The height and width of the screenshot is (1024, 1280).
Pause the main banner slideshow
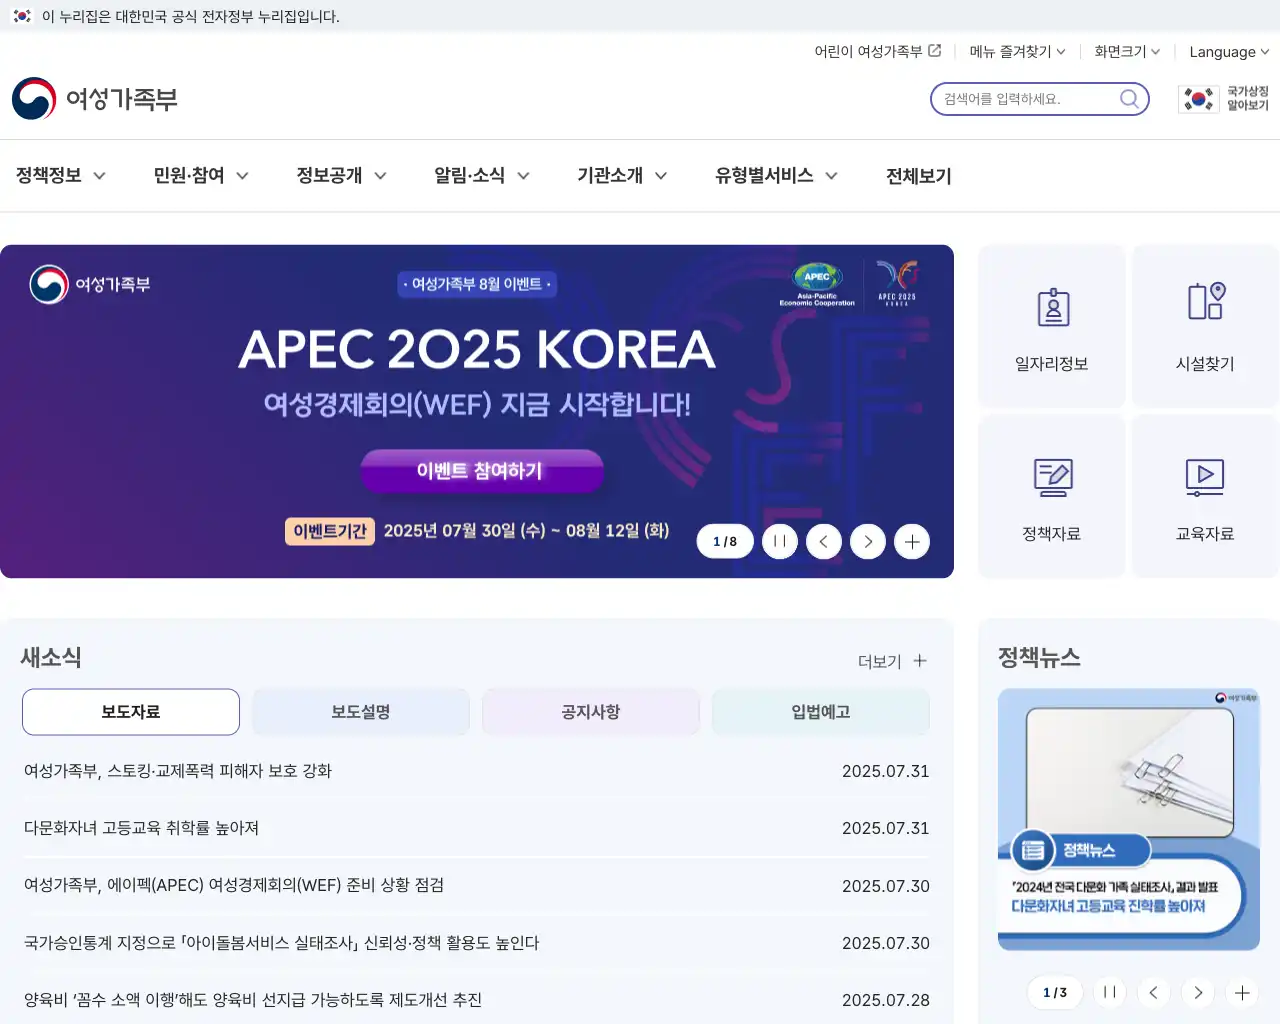[780, 541]
